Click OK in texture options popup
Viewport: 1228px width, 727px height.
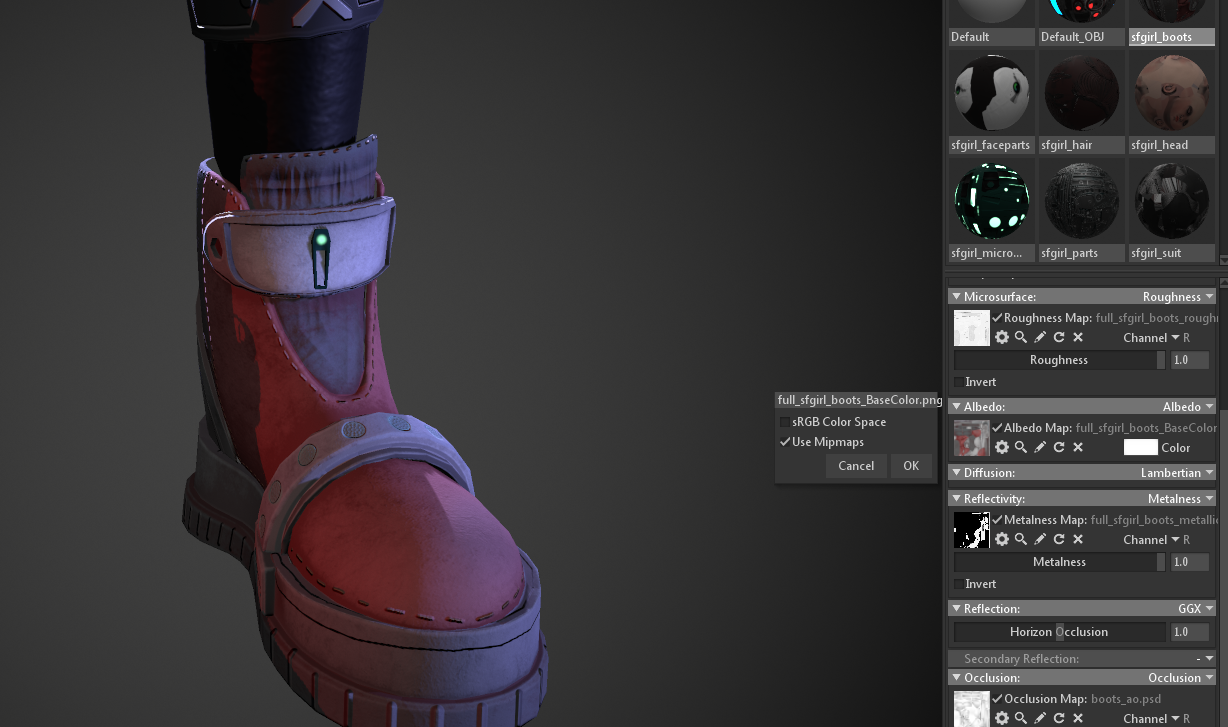[911, 466]
